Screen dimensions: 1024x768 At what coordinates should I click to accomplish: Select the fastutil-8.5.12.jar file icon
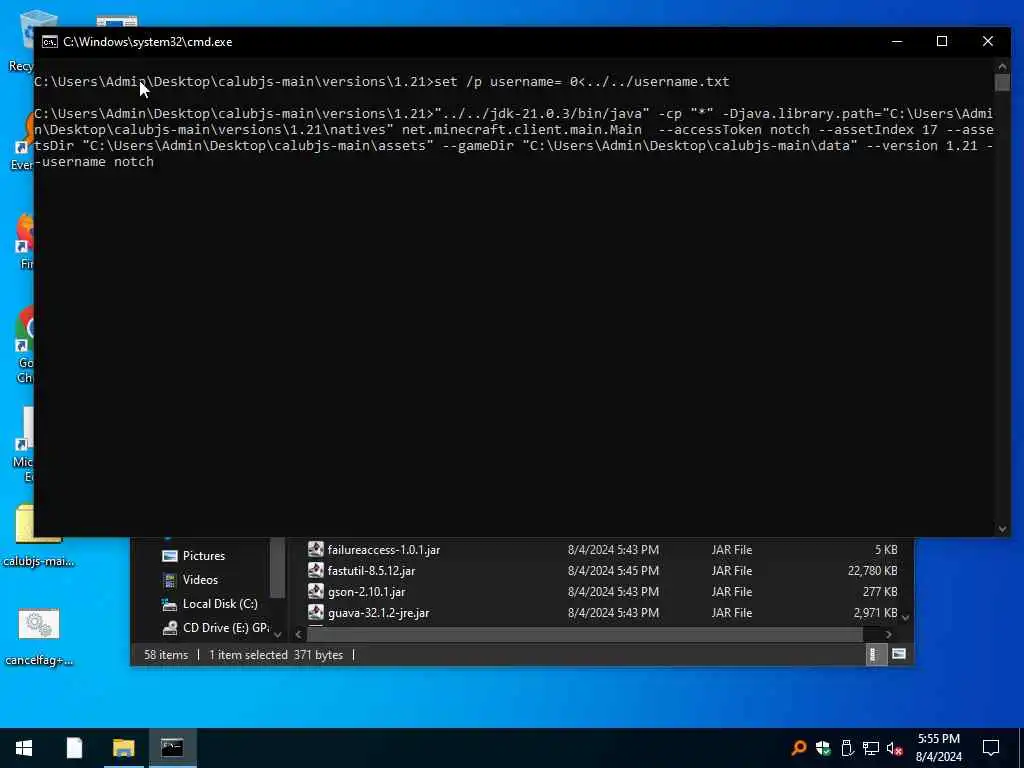[x=315, y=570]
